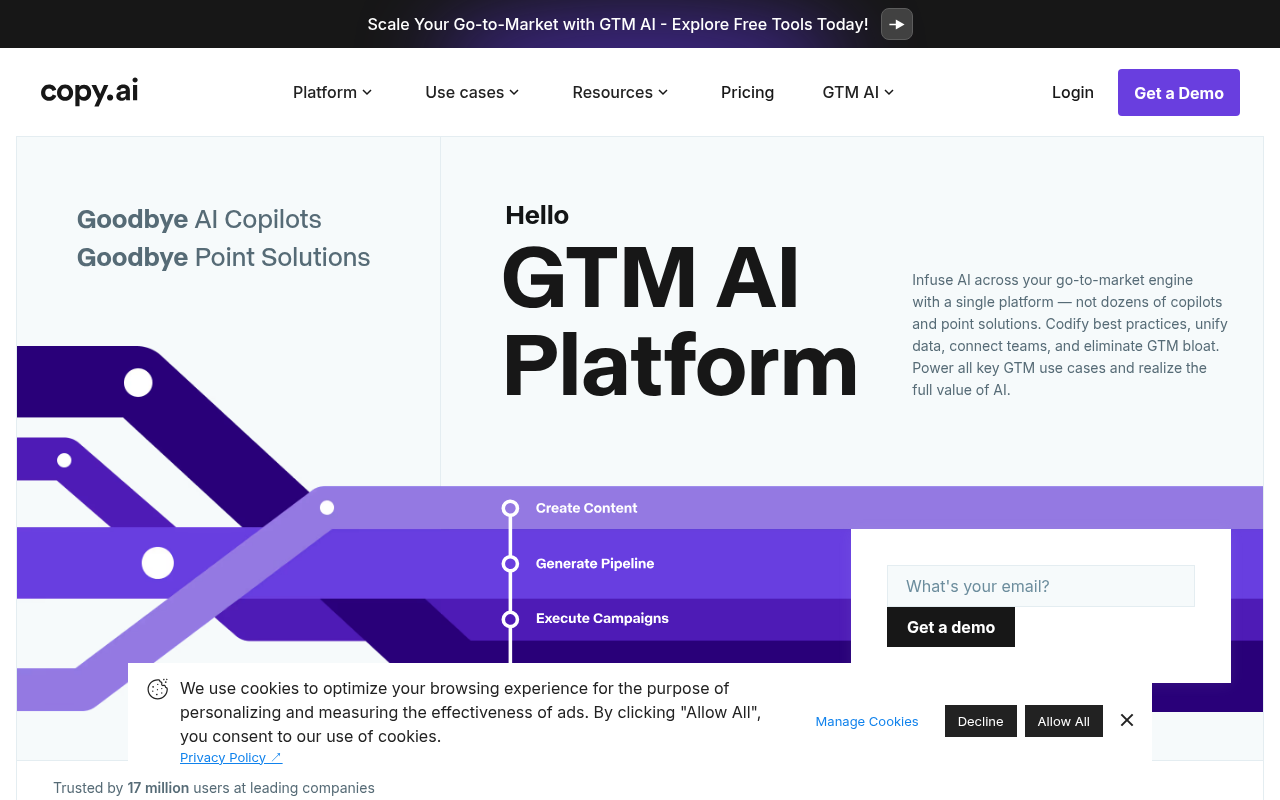The height and width of the screenshot is (800, 1280).
Task: Open the Resources dropdown
Action: pos(619,92)
